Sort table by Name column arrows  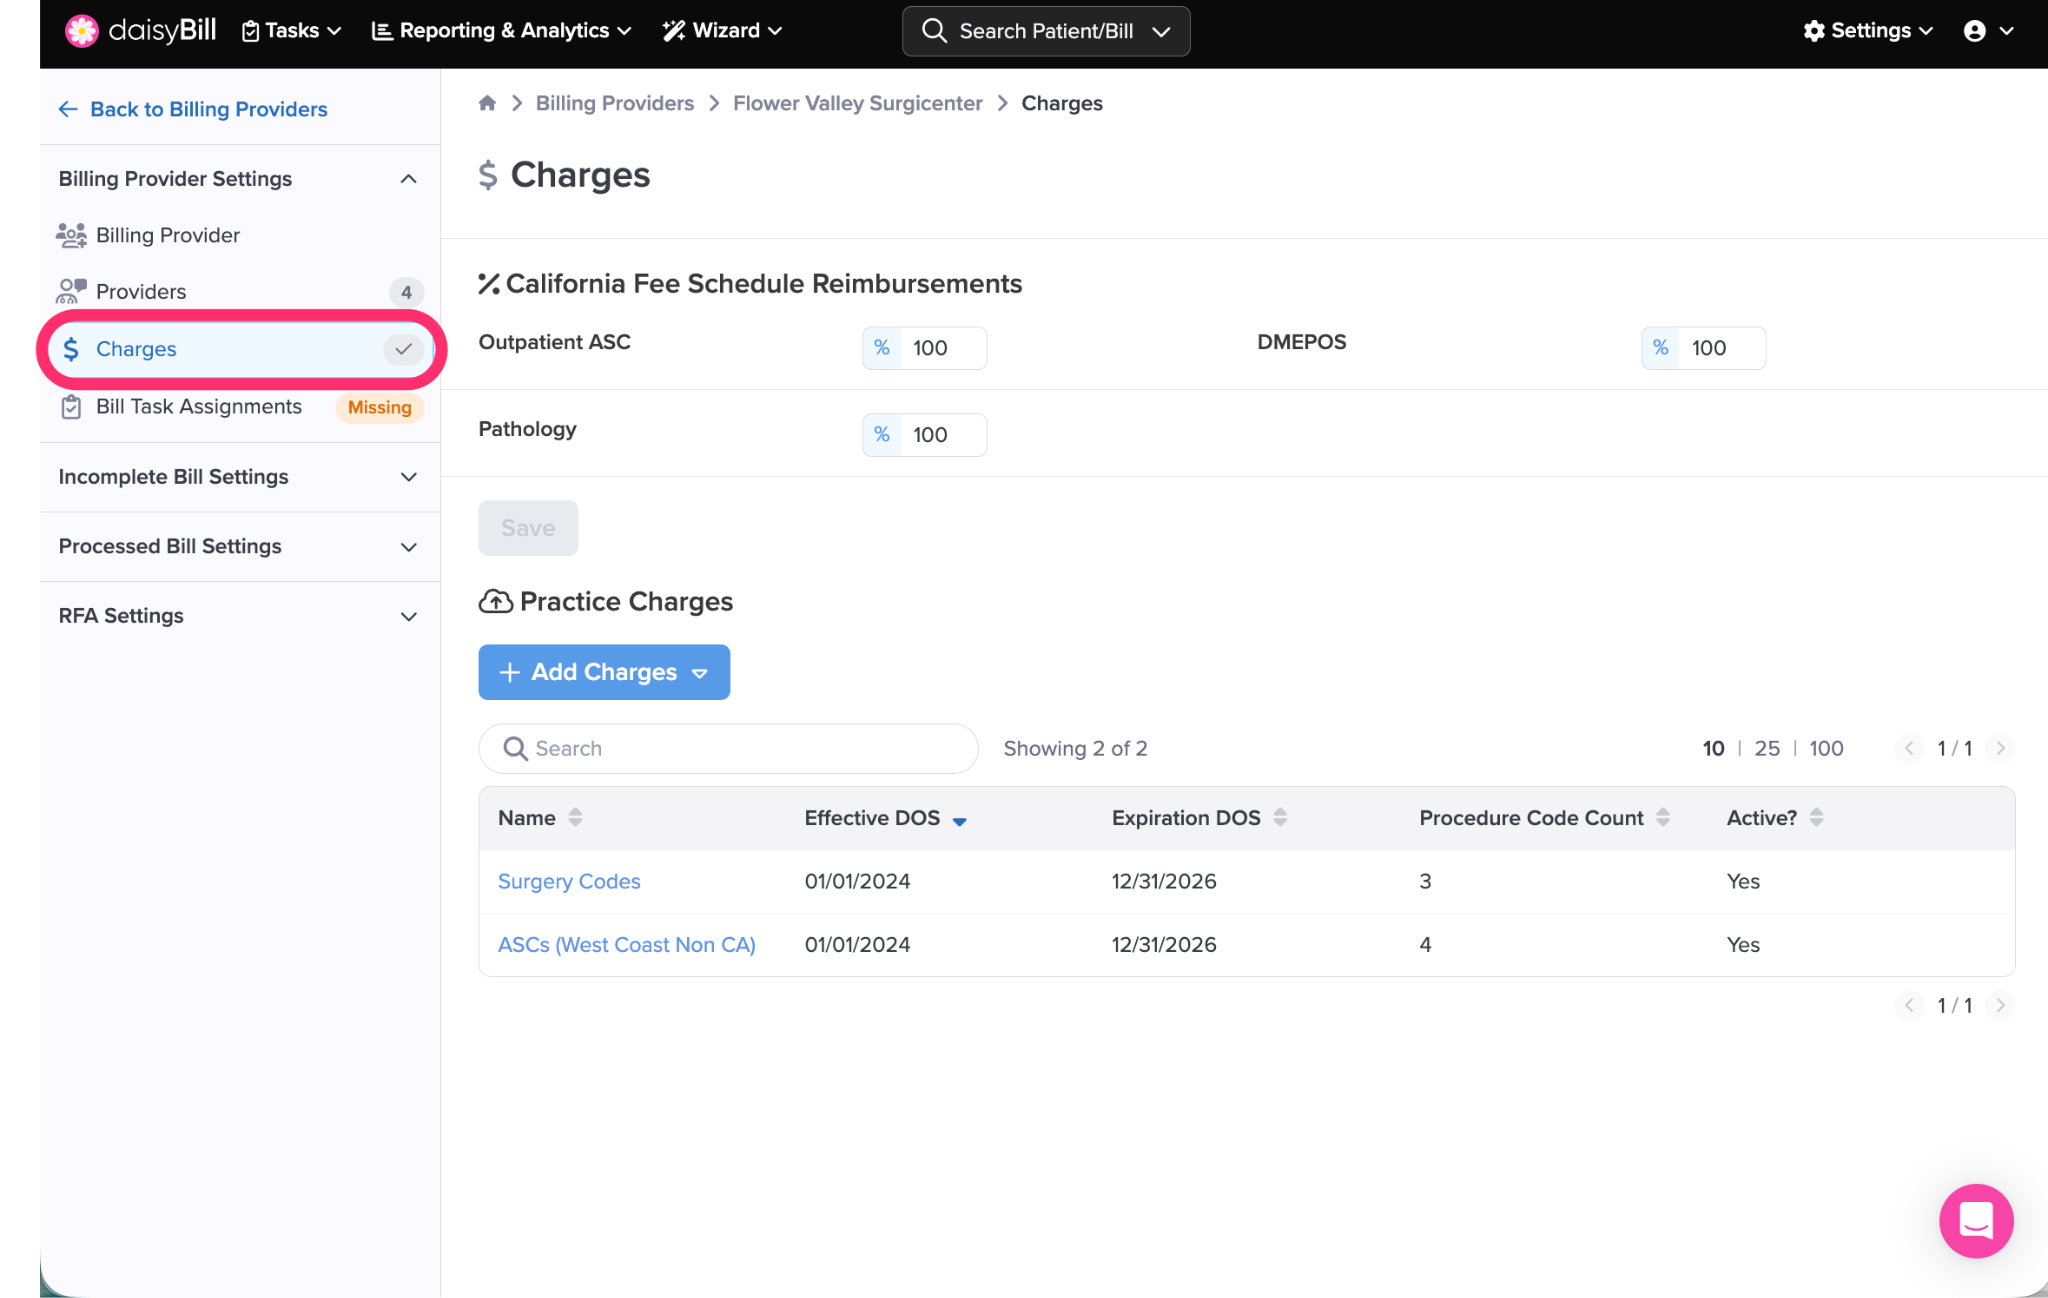(575, 817)
